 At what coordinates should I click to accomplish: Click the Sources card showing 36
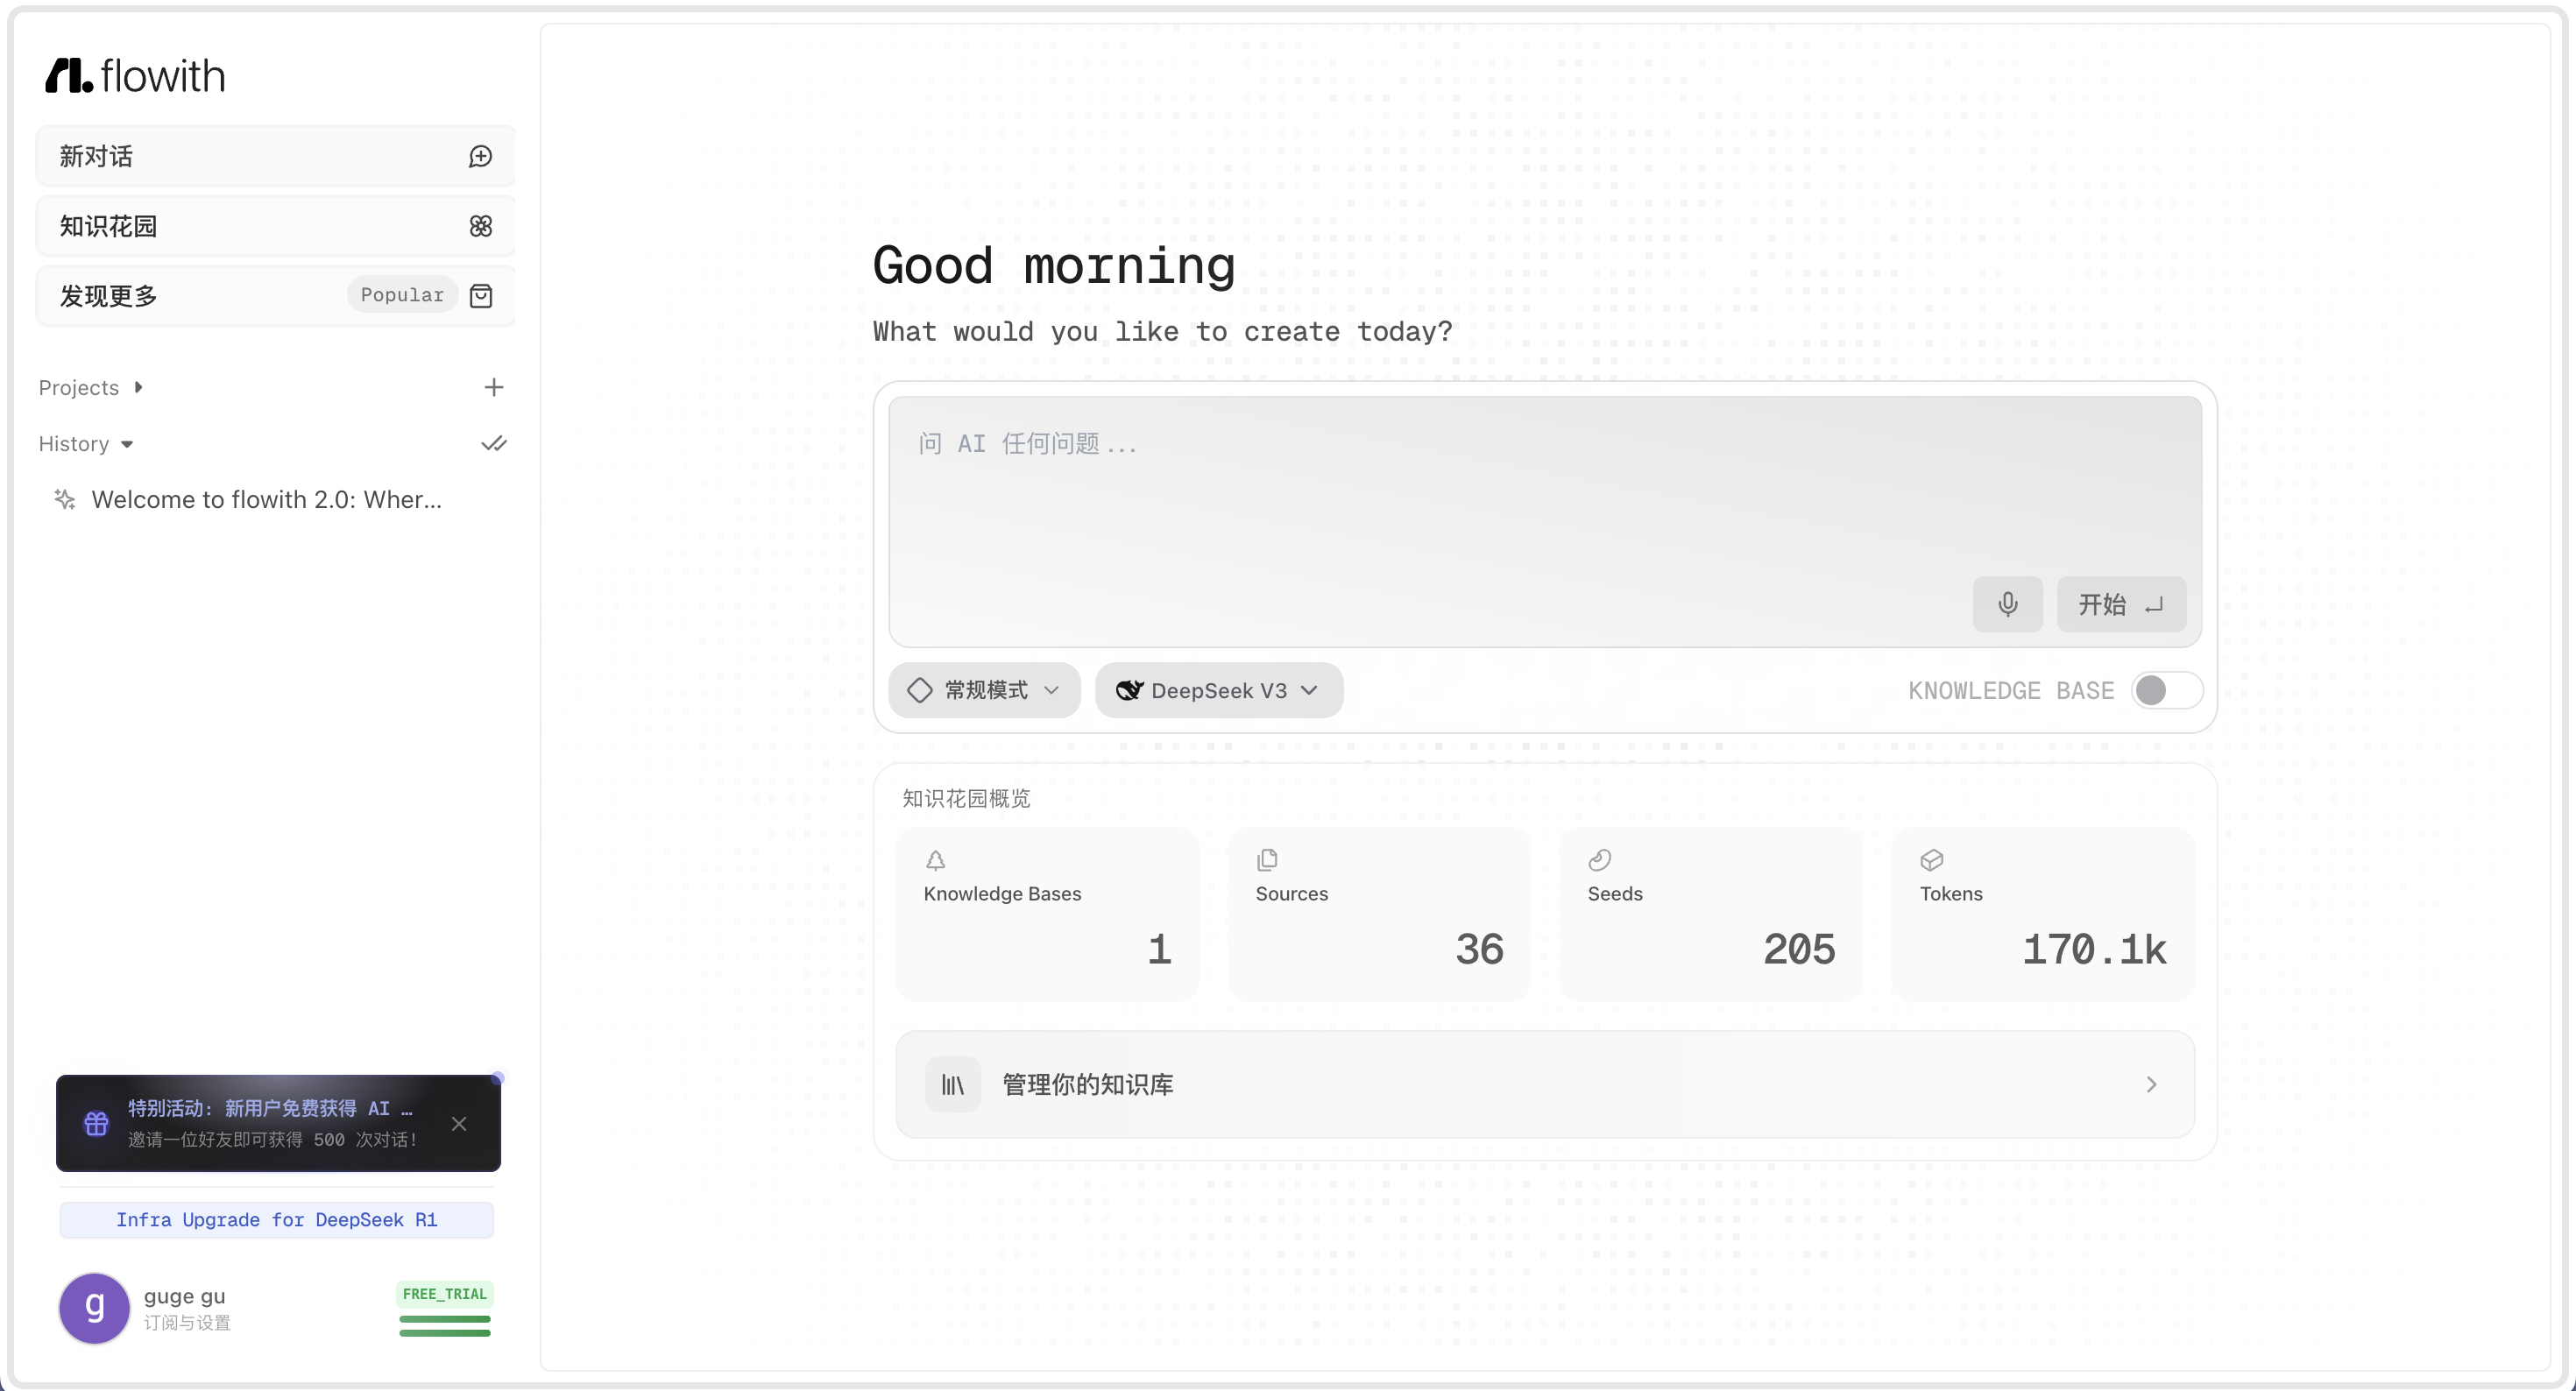(1379, 914)
